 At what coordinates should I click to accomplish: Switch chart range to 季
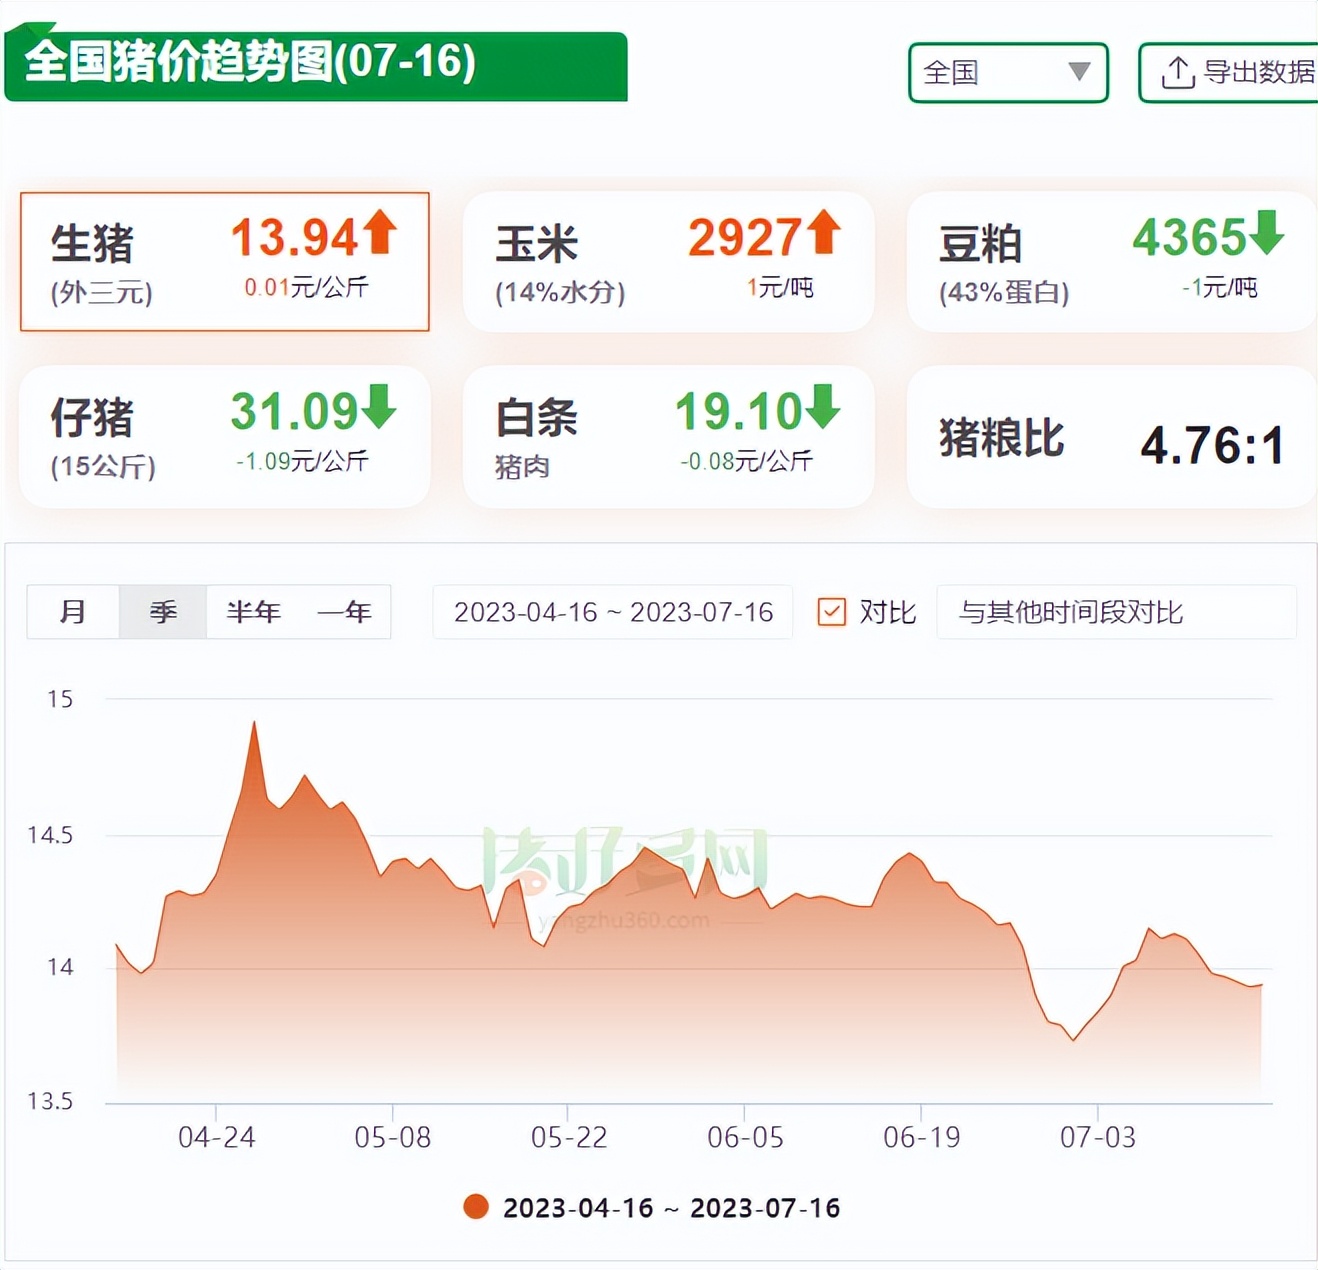(163, 611)
